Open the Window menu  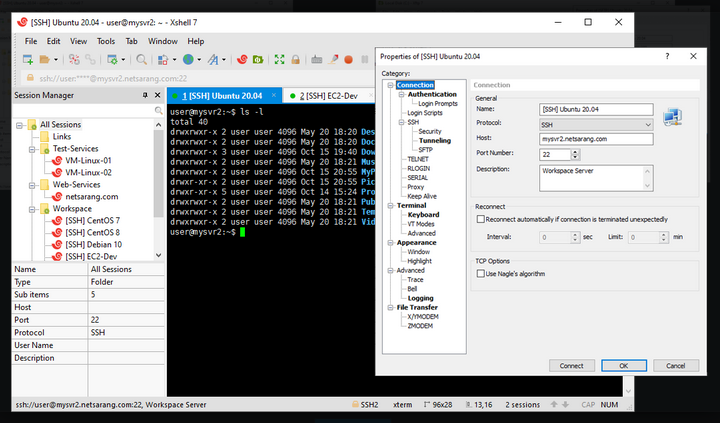coord(163,41)
